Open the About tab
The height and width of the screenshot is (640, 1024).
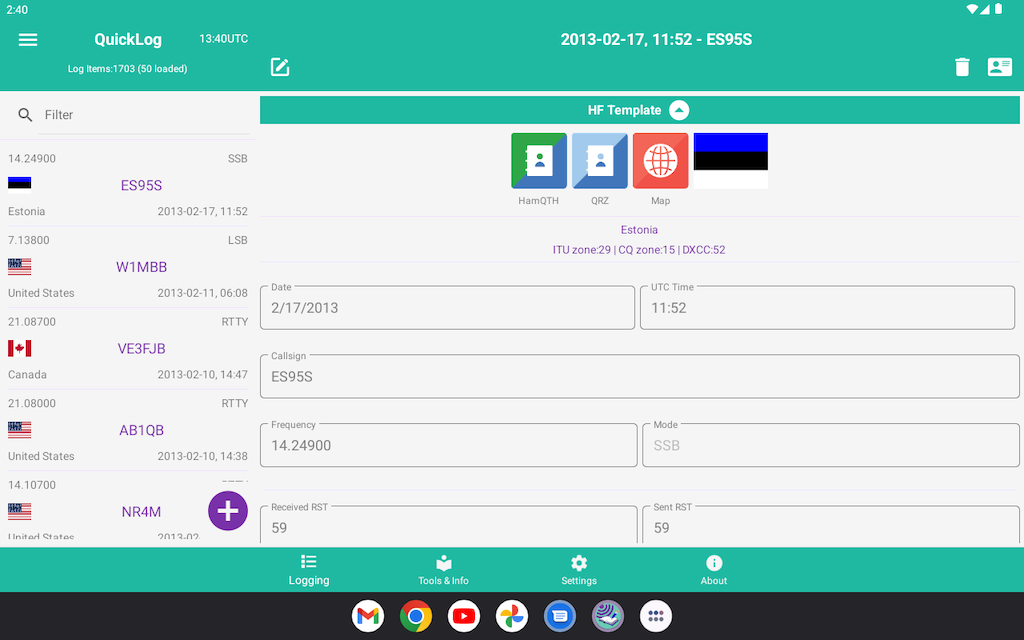[x=714, y=570]
